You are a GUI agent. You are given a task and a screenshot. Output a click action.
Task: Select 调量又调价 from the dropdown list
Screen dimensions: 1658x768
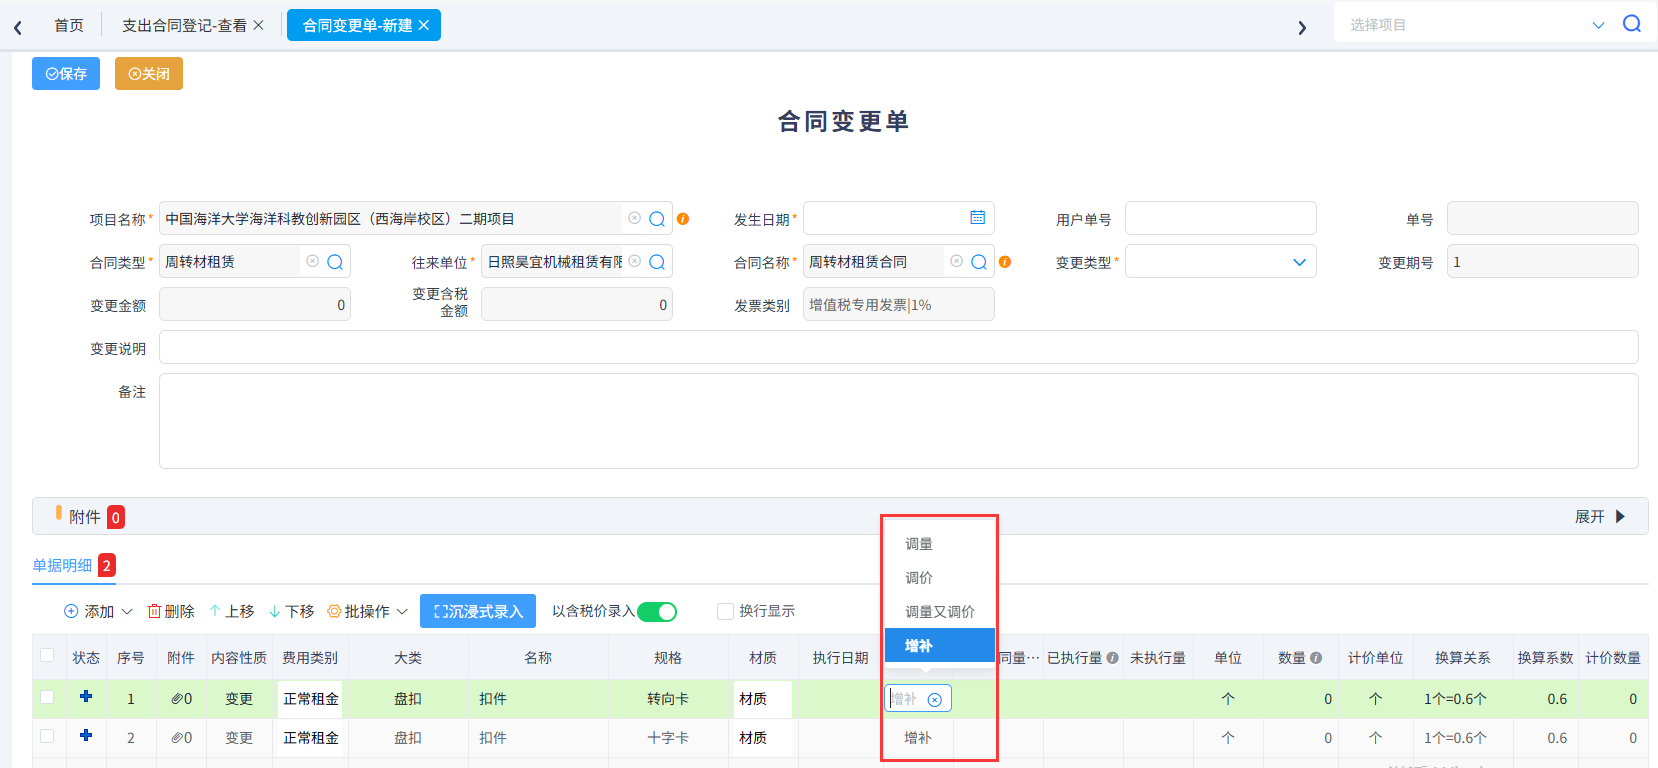[940, 612]
